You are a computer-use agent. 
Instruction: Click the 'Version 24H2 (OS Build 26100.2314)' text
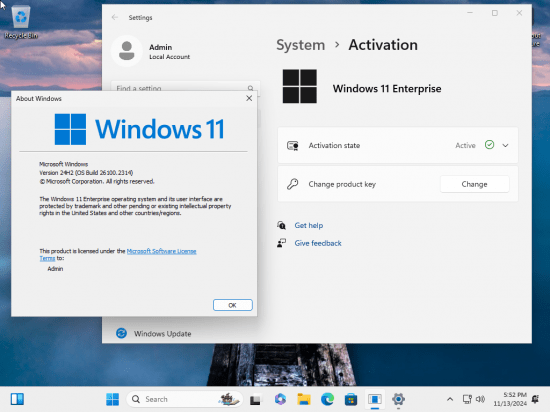tap(86, 173)
